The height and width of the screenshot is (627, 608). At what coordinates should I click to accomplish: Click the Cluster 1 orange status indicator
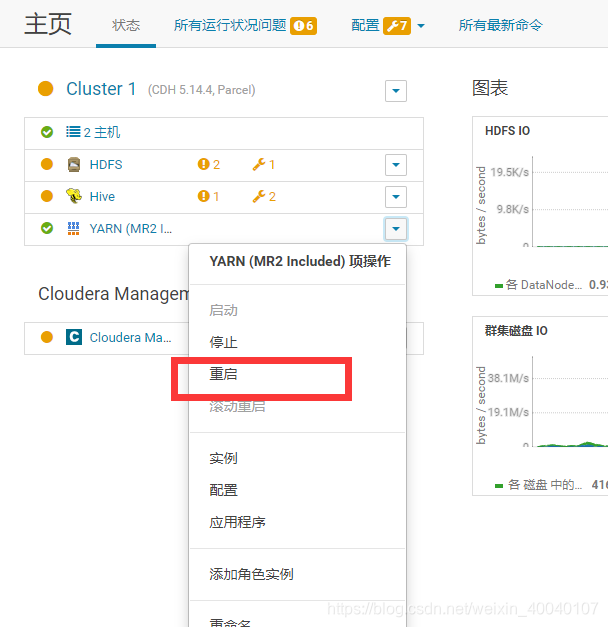pyautogui.click(x=46, y=88)
